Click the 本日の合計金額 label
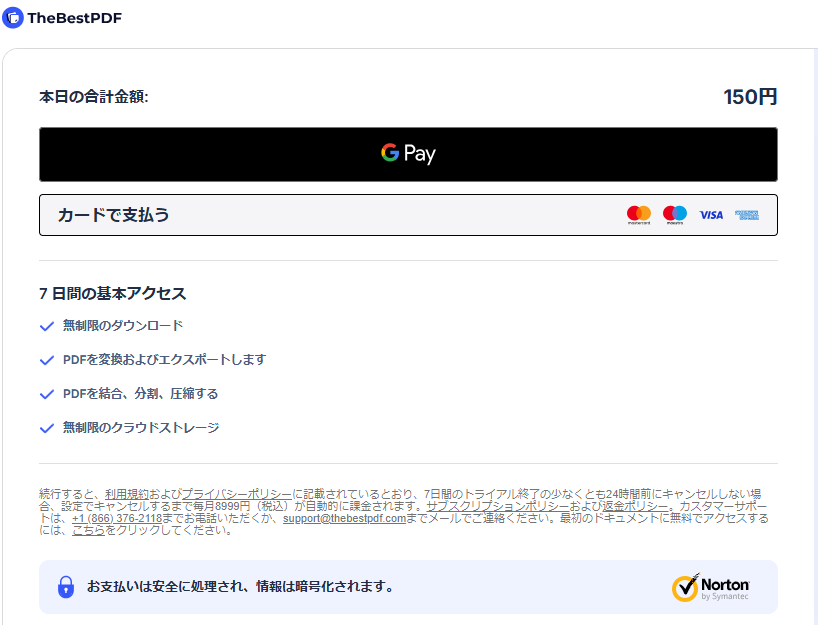Viewport: 818px width, 625px height. pyautogui.click(x=94, y=97)
